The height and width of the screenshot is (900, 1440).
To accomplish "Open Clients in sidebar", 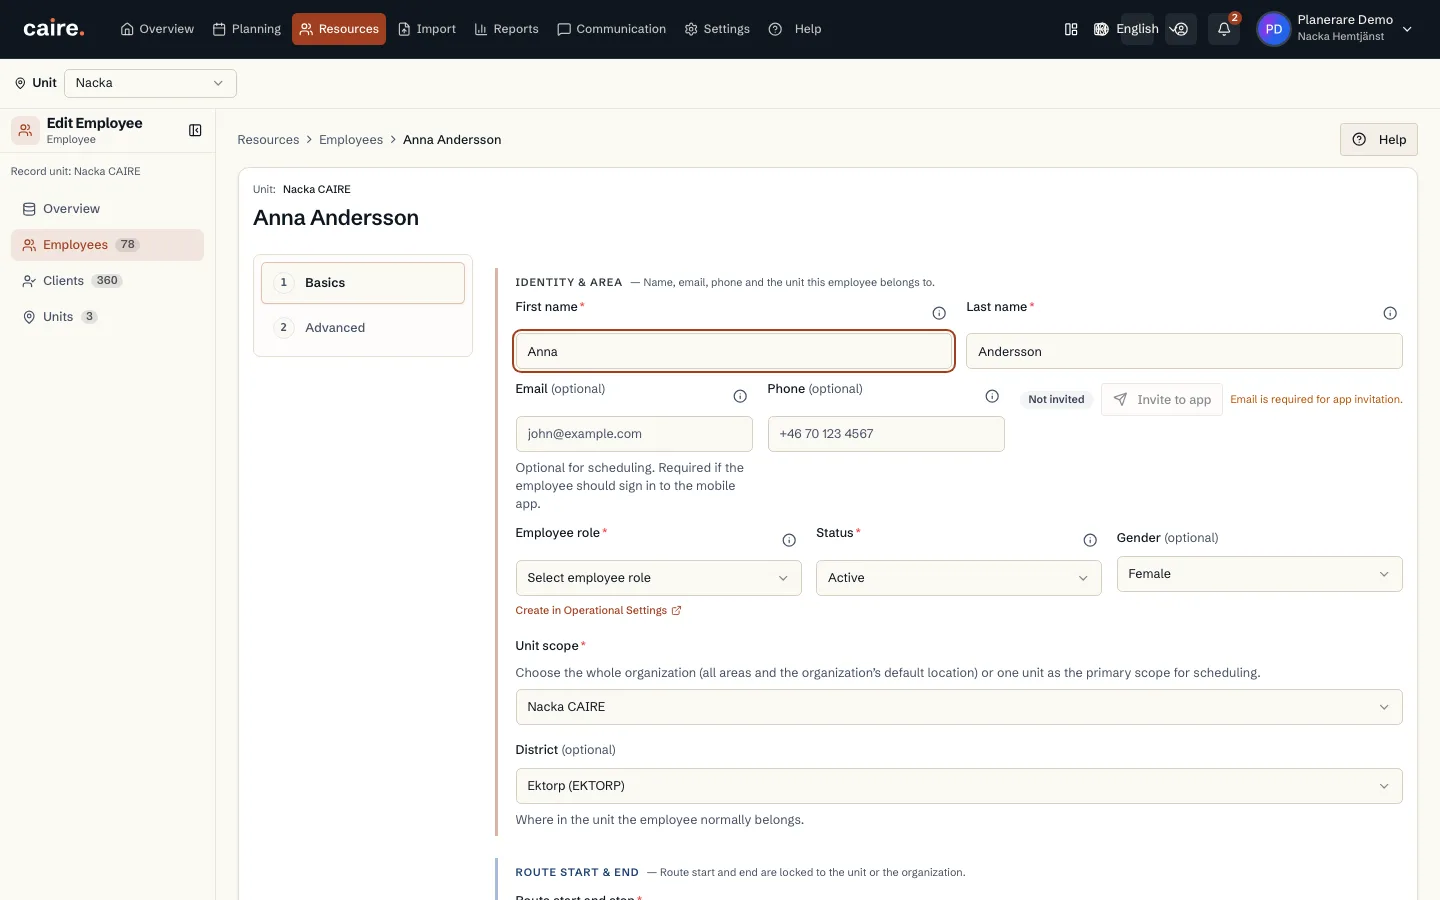I will pos(107,281).
